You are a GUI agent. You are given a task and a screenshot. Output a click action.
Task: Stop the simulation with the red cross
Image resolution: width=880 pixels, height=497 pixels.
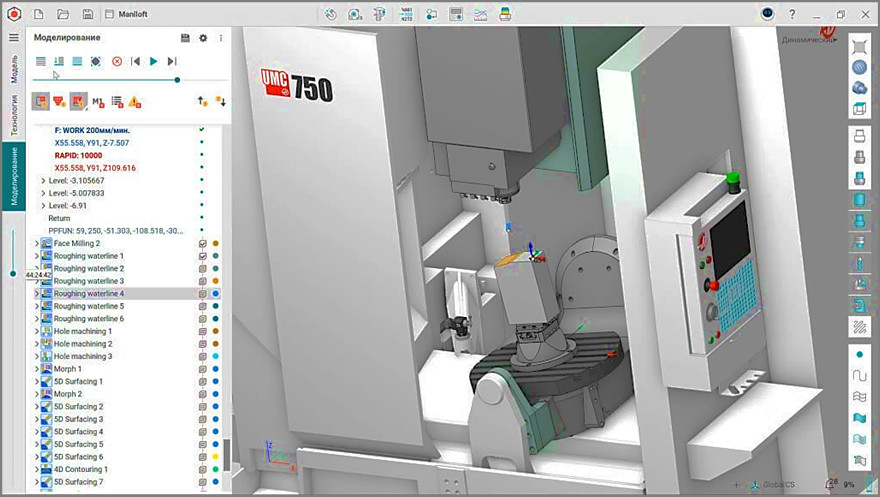click(117, 61)
